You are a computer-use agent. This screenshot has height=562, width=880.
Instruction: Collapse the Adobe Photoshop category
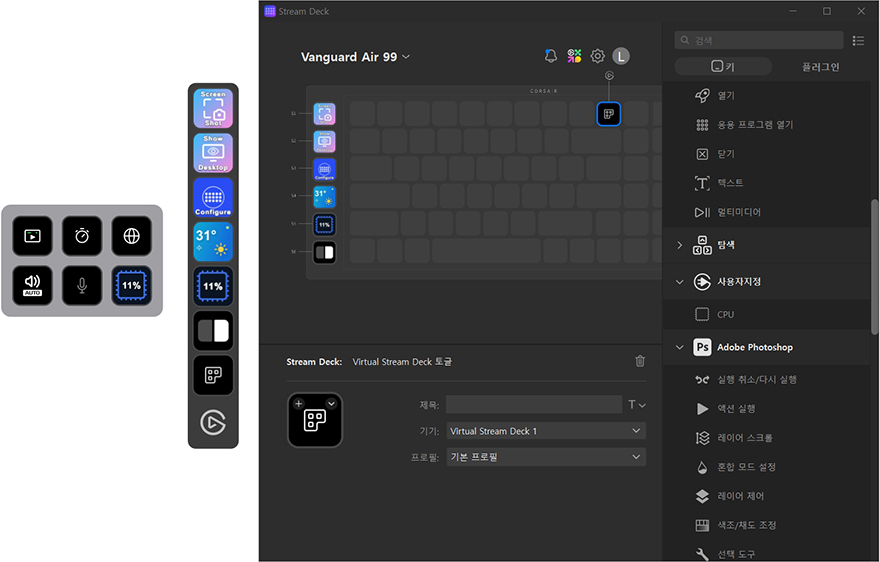pyautogui.click(x=680, y=348)
